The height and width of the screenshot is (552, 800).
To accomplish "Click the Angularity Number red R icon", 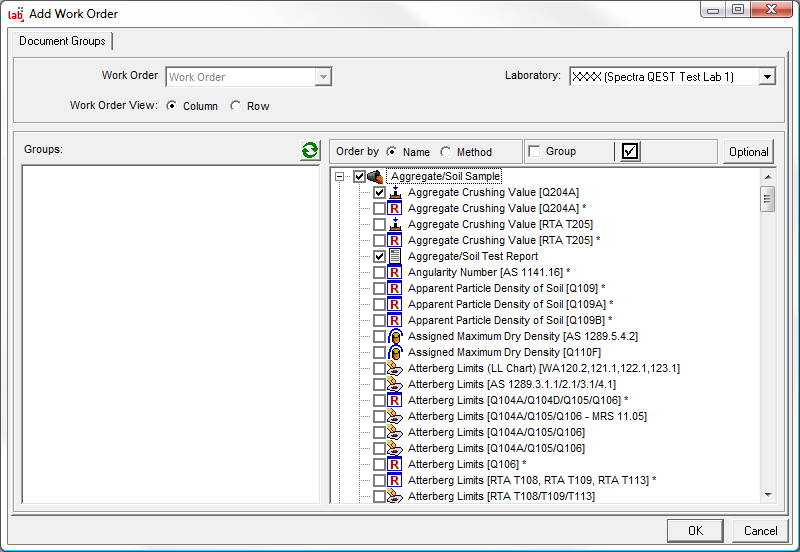I will tap(394, 272).
